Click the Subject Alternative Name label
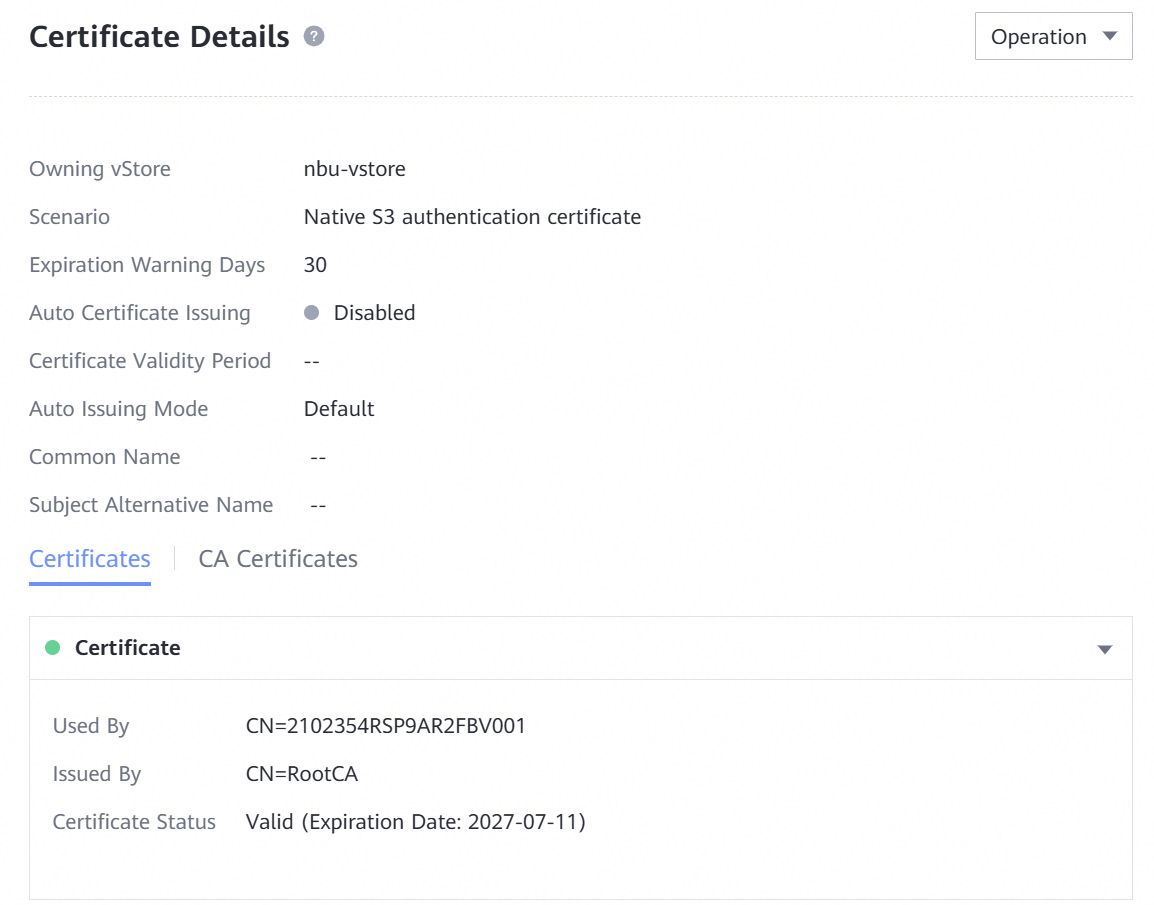The width and height of the screenshot is (1154, 905). point(151,505)
